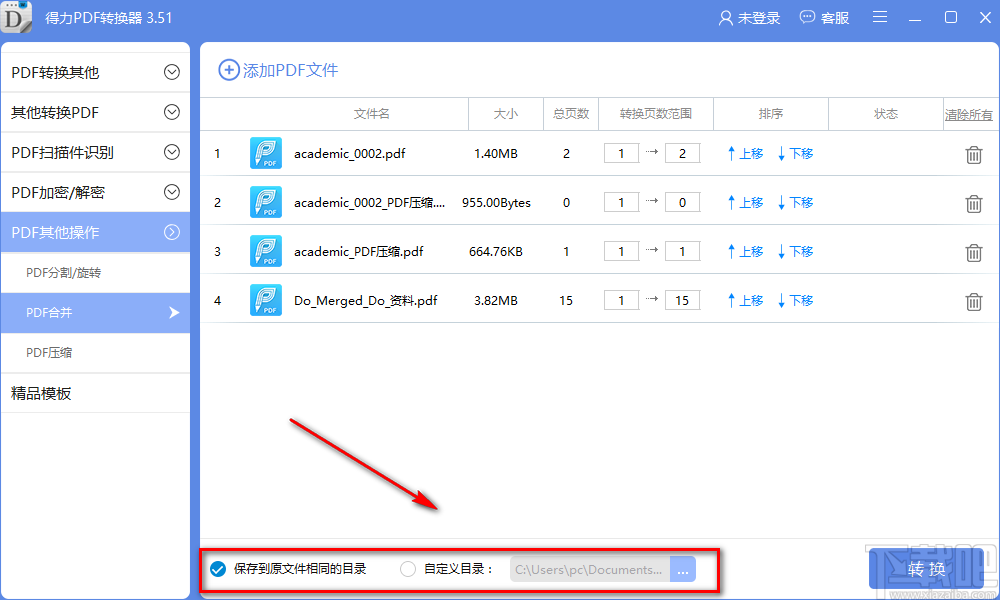Click file name Do_Merged_Do_资料.pdf

tap(365, 300)
